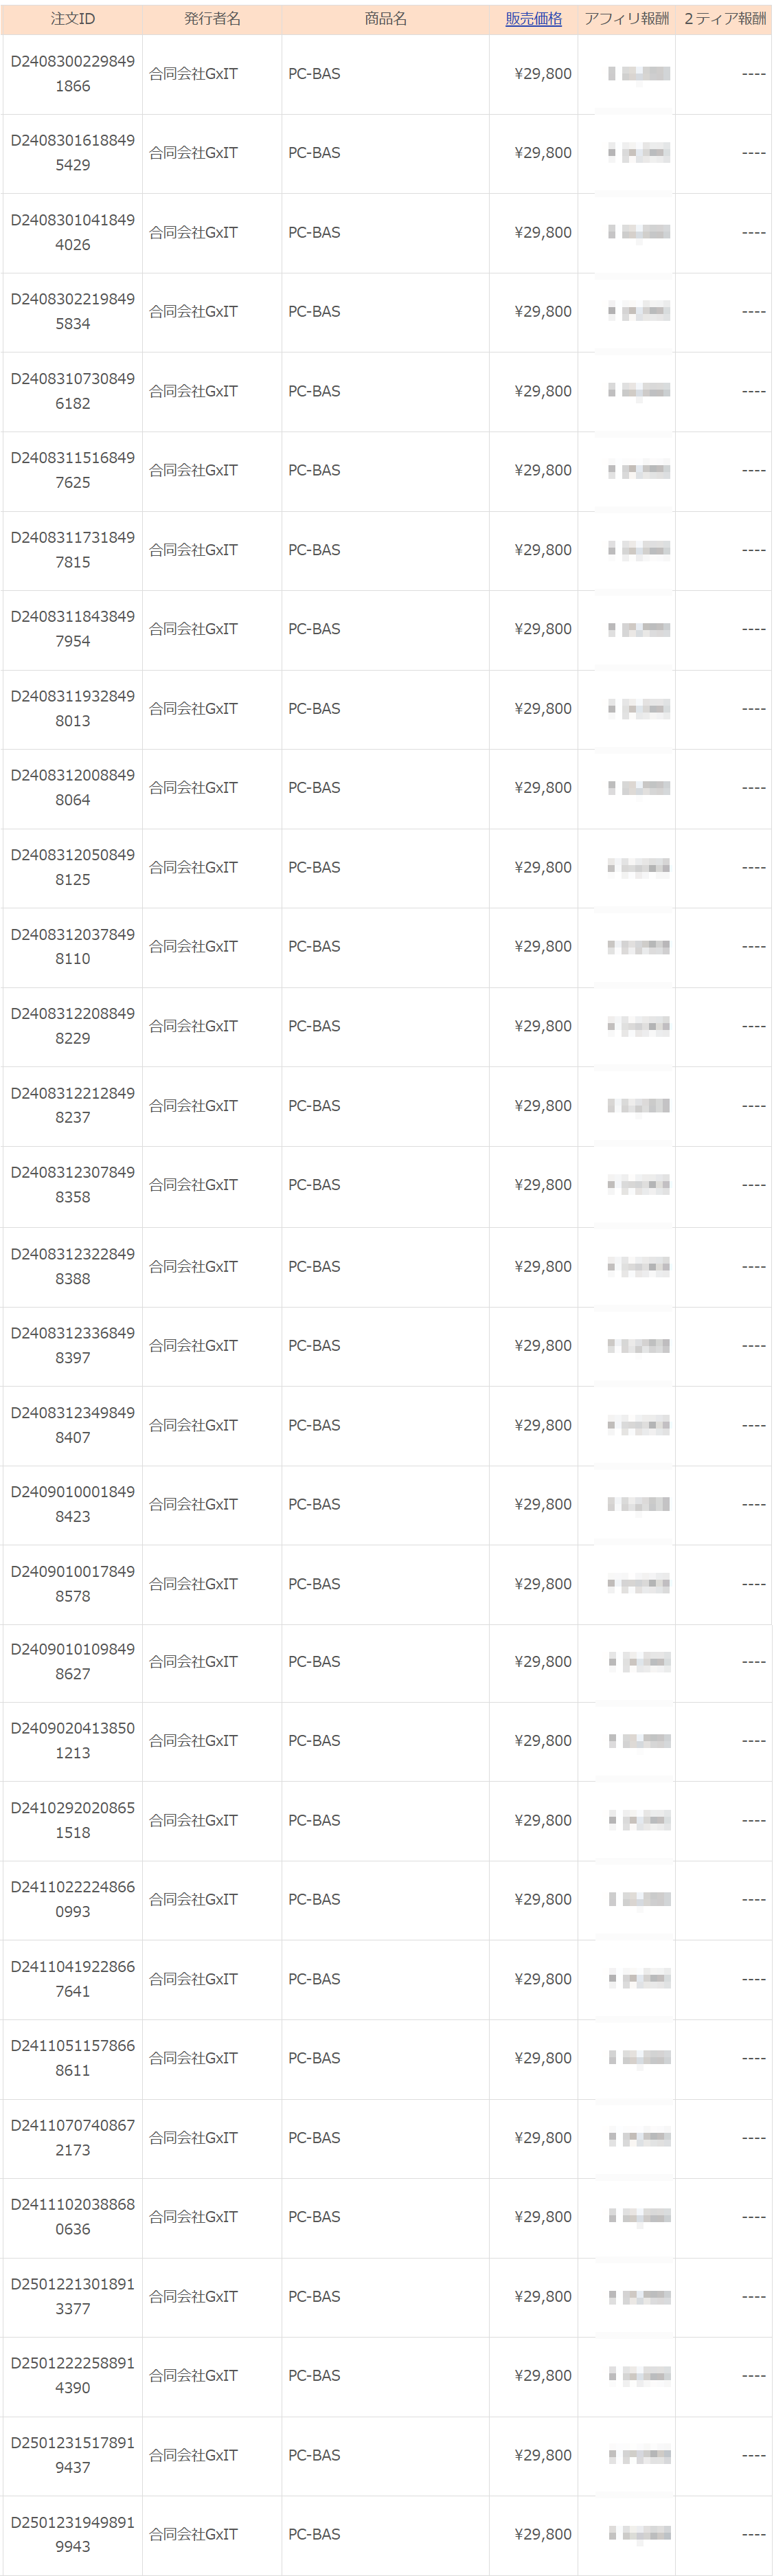Click the 注文ID column header
The width and height of the screenshot is (774, 2576).
tap(72, 19)
